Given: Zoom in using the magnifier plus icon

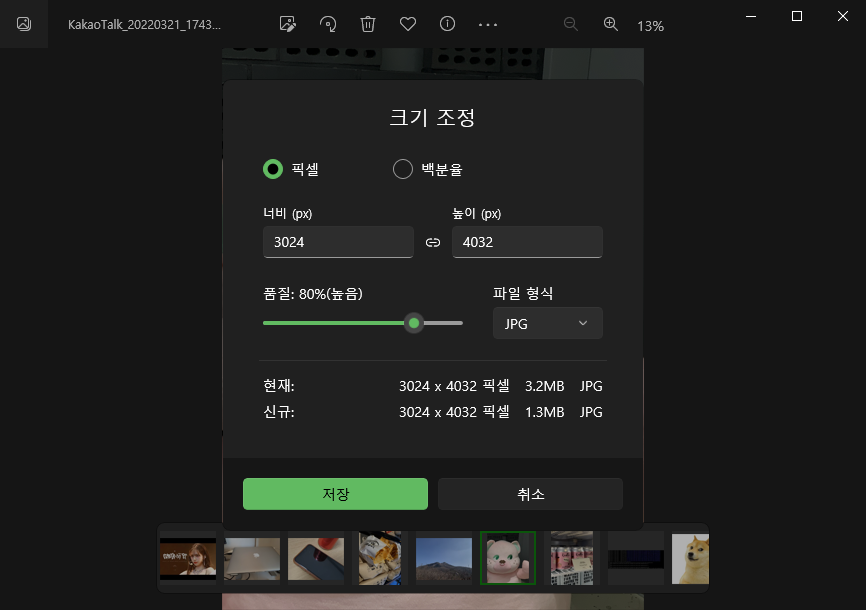Looking at the screenshot, I should coord(610,24).
